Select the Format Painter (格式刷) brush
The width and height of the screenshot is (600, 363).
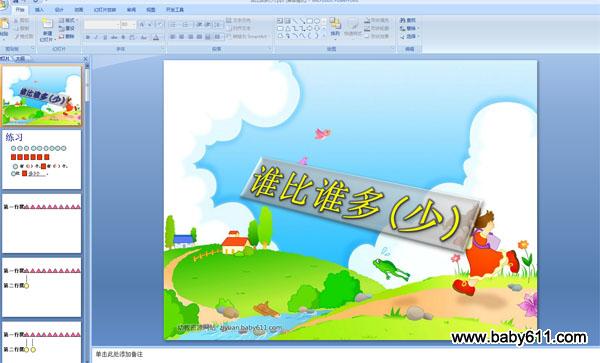(x=16, y=36)
